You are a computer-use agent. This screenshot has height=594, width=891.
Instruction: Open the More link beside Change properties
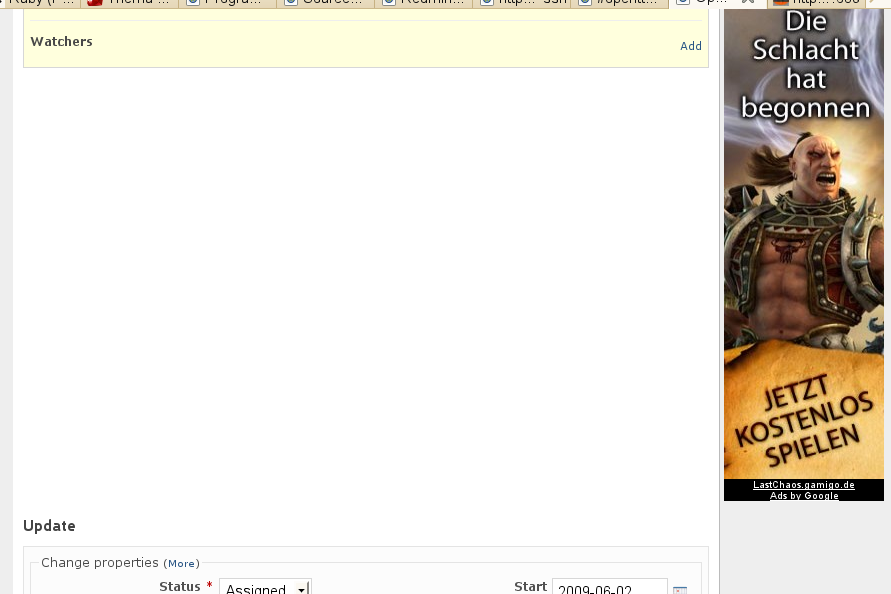click(181, 563)
